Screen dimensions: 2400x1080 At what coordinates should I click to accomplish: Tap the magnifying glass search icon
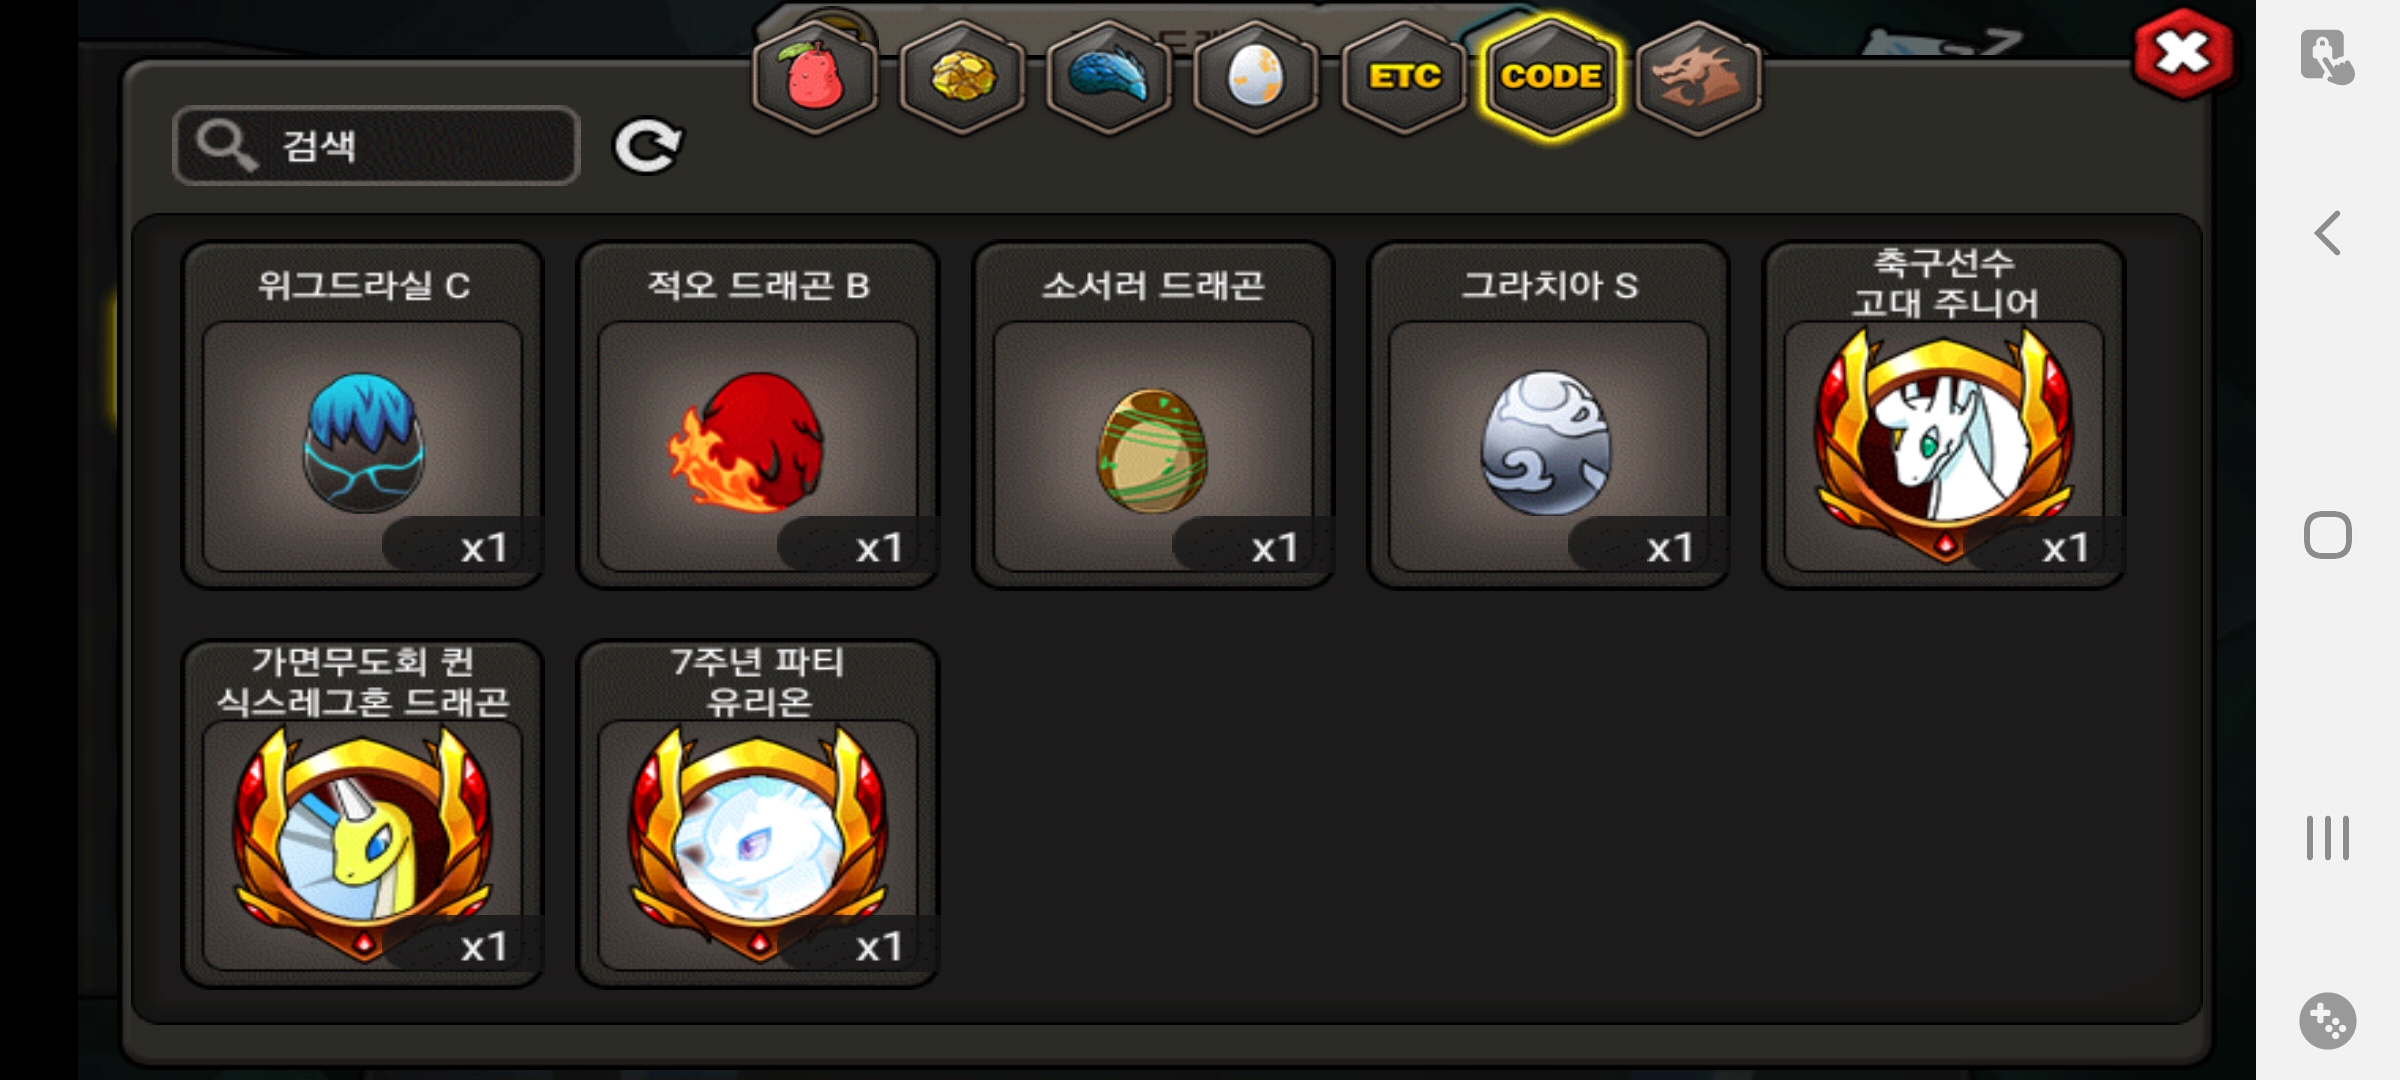click(x=226, y=146)
